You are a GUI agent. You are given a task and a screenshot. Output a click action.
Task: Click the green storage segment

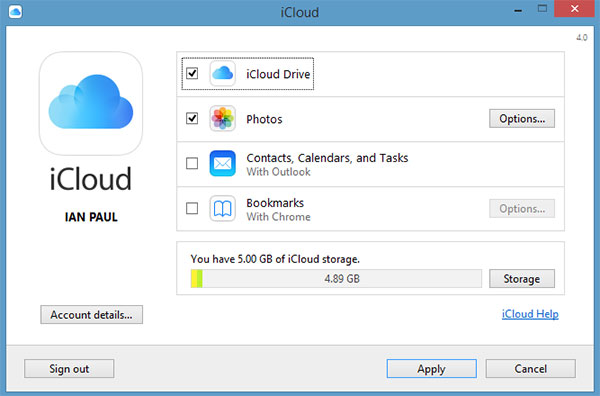coord(199,279)
